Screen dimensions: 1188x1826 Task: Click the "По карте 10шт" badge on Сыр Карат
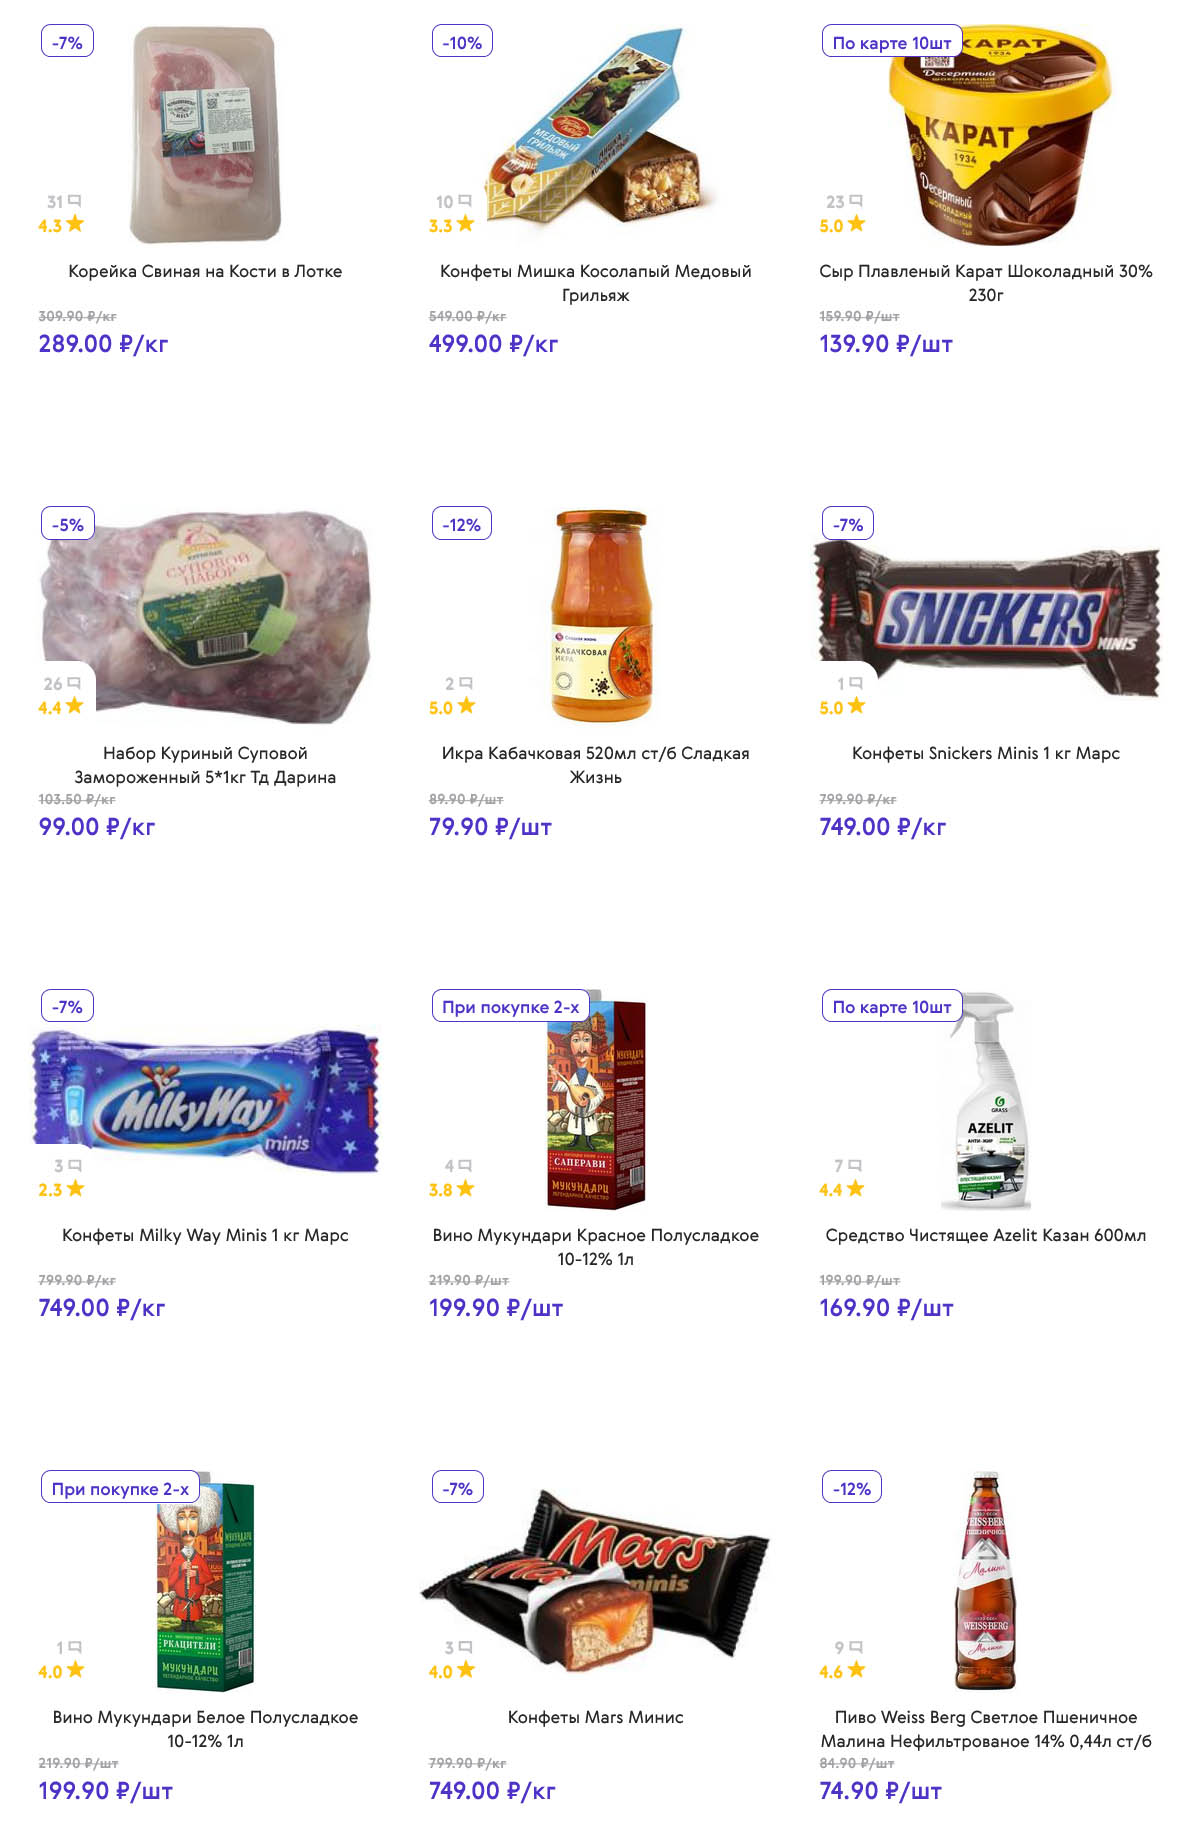(x=891, y=43)
